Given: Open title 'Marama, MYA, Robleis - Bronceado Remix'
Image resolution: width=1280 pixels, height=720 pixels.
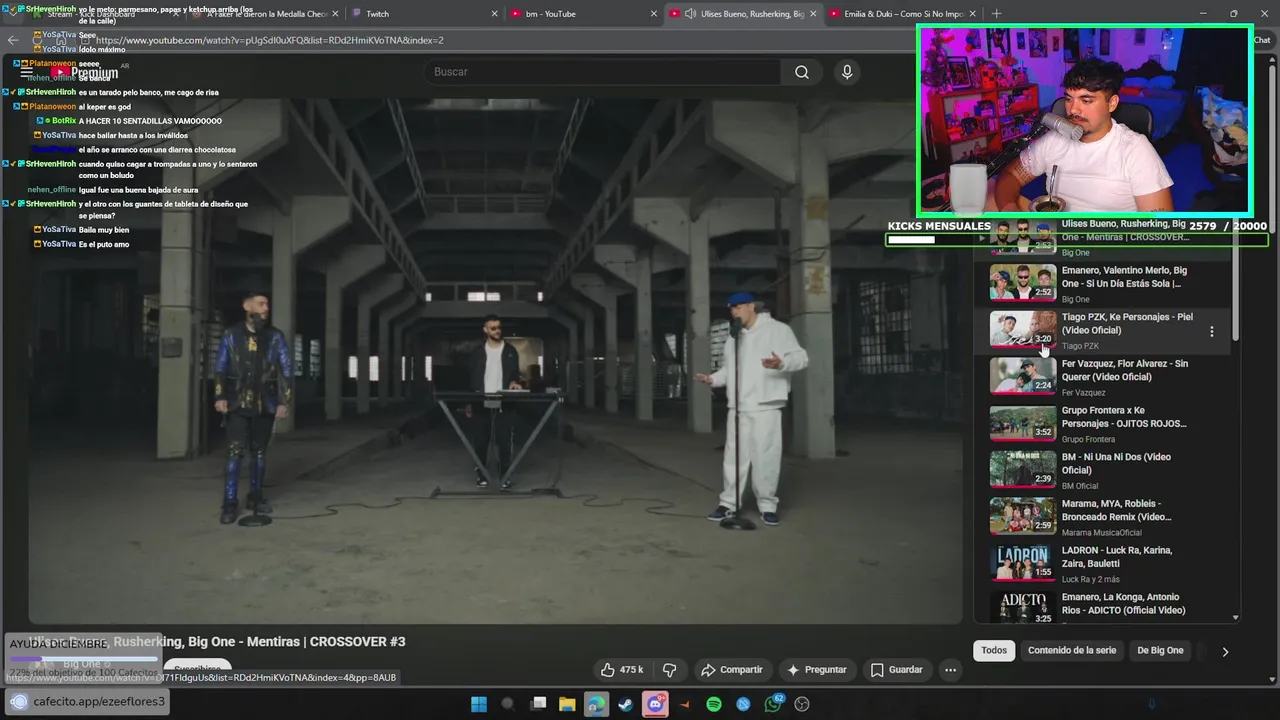Looking at the screenshot, I should coord(1117,510).
